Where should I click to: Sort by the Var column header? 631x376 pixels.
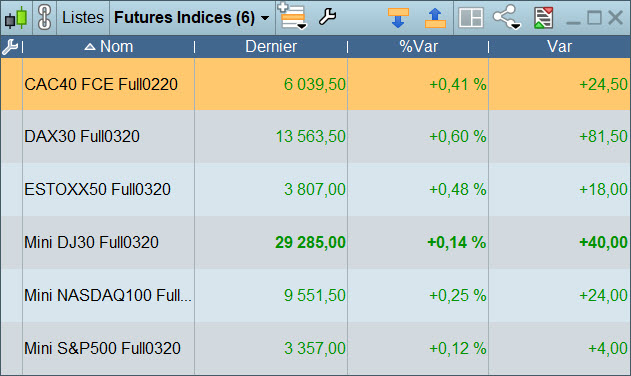(559, 47)
